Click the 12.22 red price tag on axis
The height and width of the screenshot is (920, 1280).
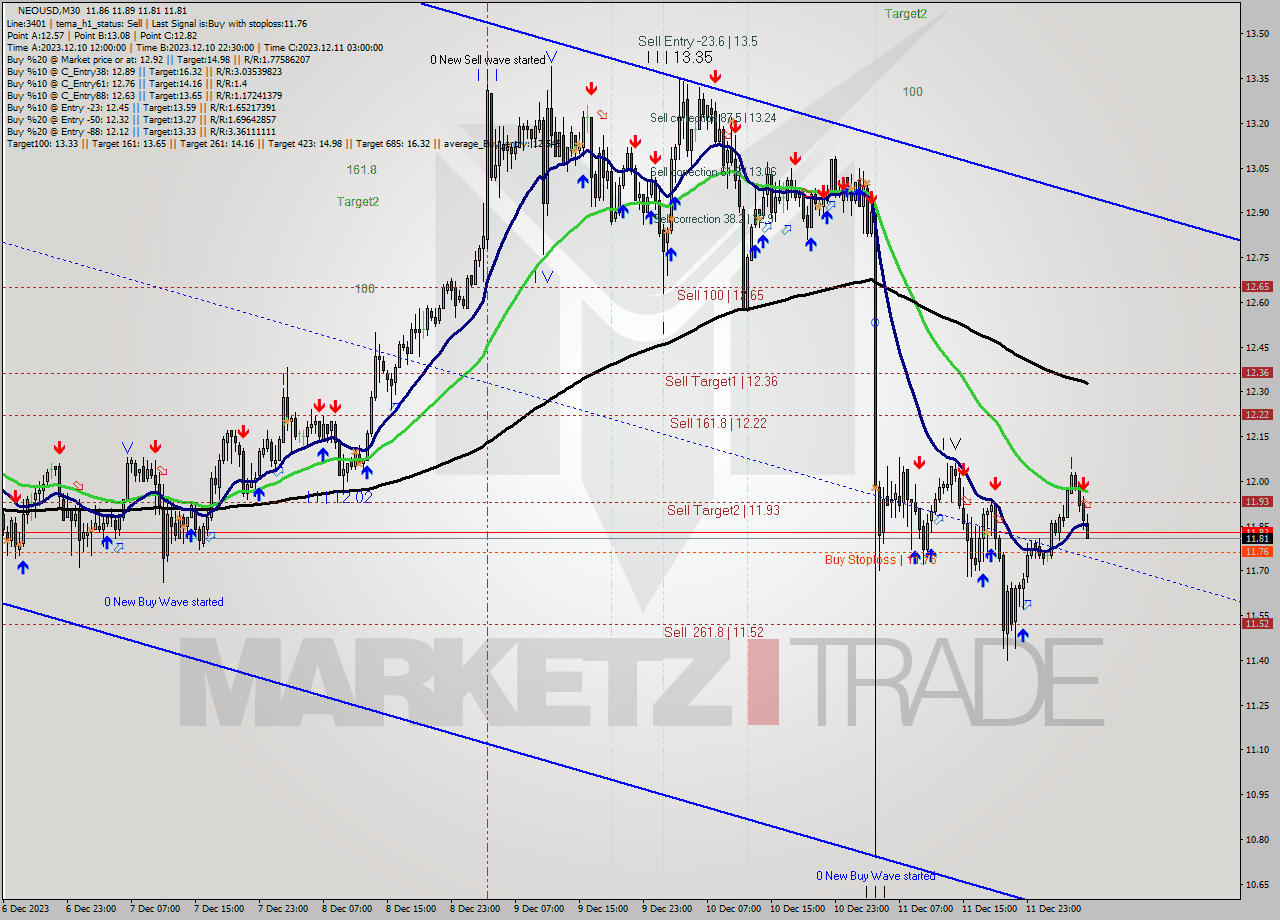click(1257, 414)
